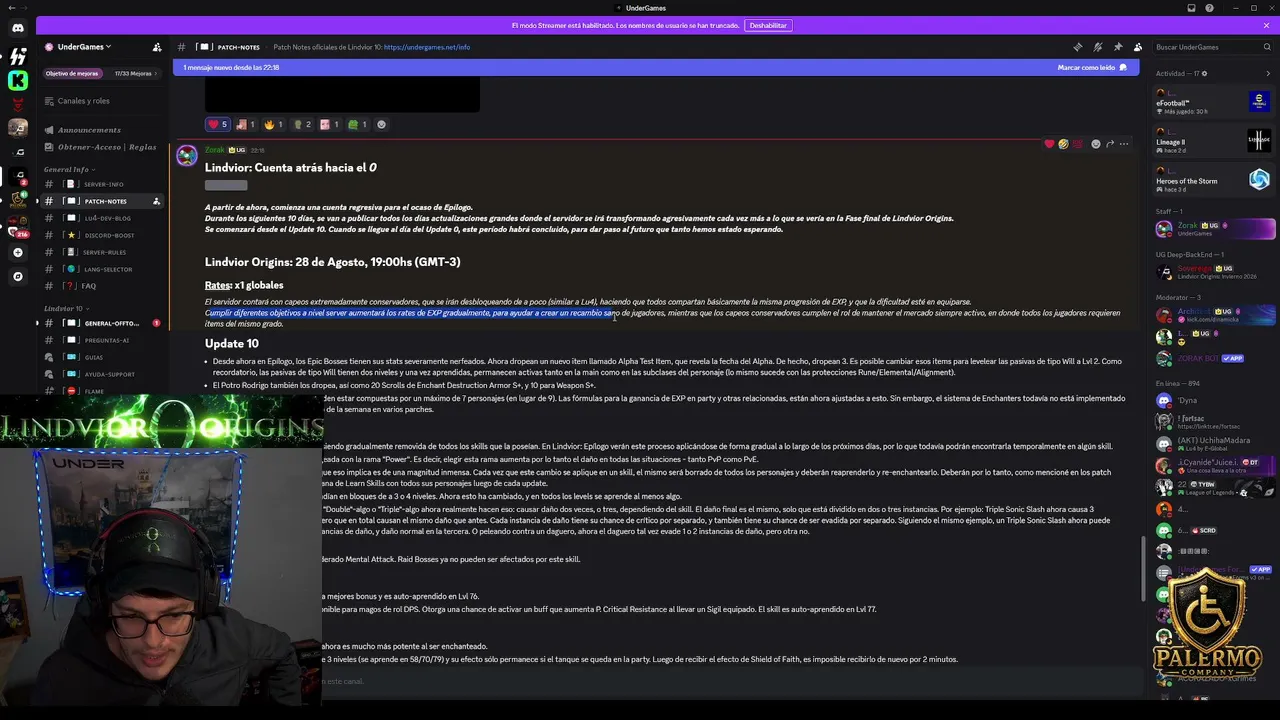
Task: Quick-react with heart on Zorak's message
Action: (x=1049, y=144)
